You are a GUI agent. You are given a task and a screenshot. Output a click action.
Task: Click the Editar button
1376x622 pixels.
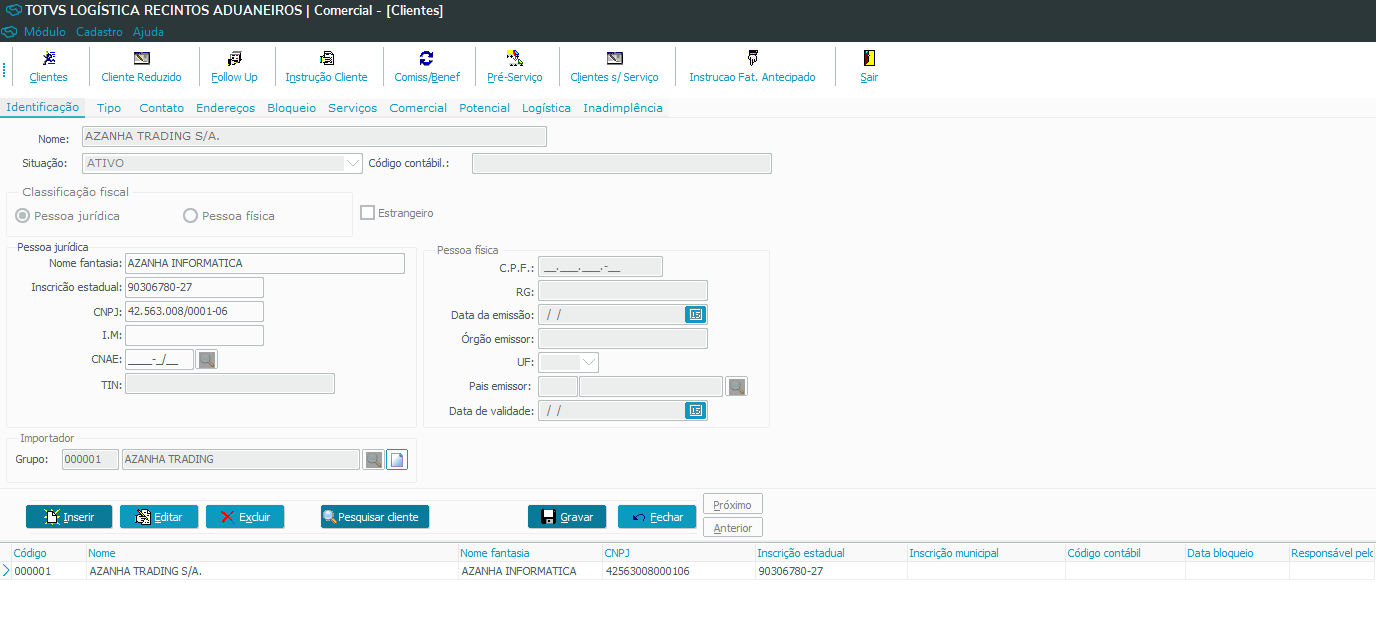coord(159,517)
